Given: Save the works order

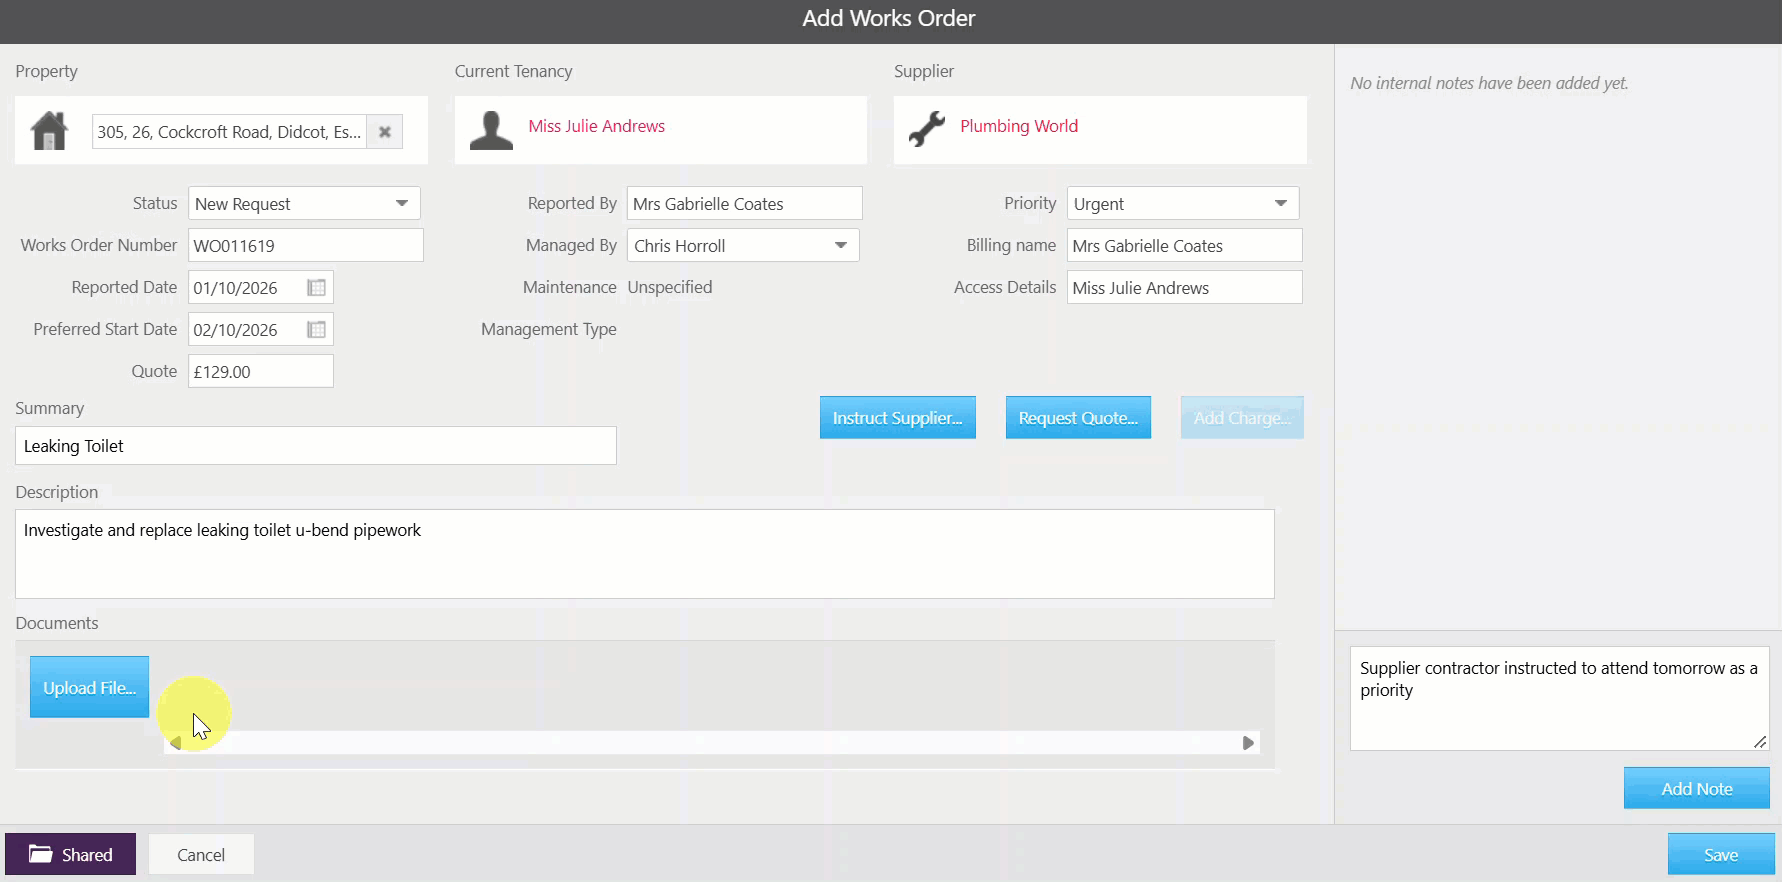Looking at the screenshot, I should pos(1721,854).
